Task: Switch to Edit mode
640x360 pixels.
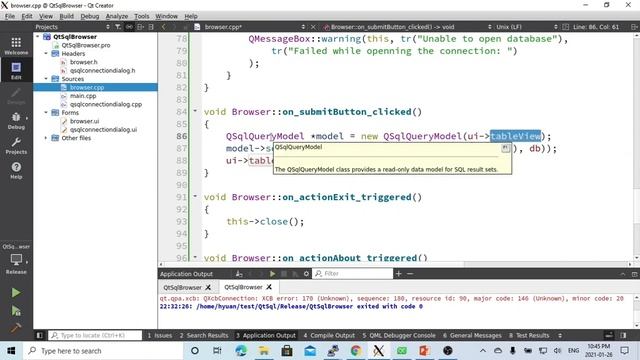Action: point(16,70)
